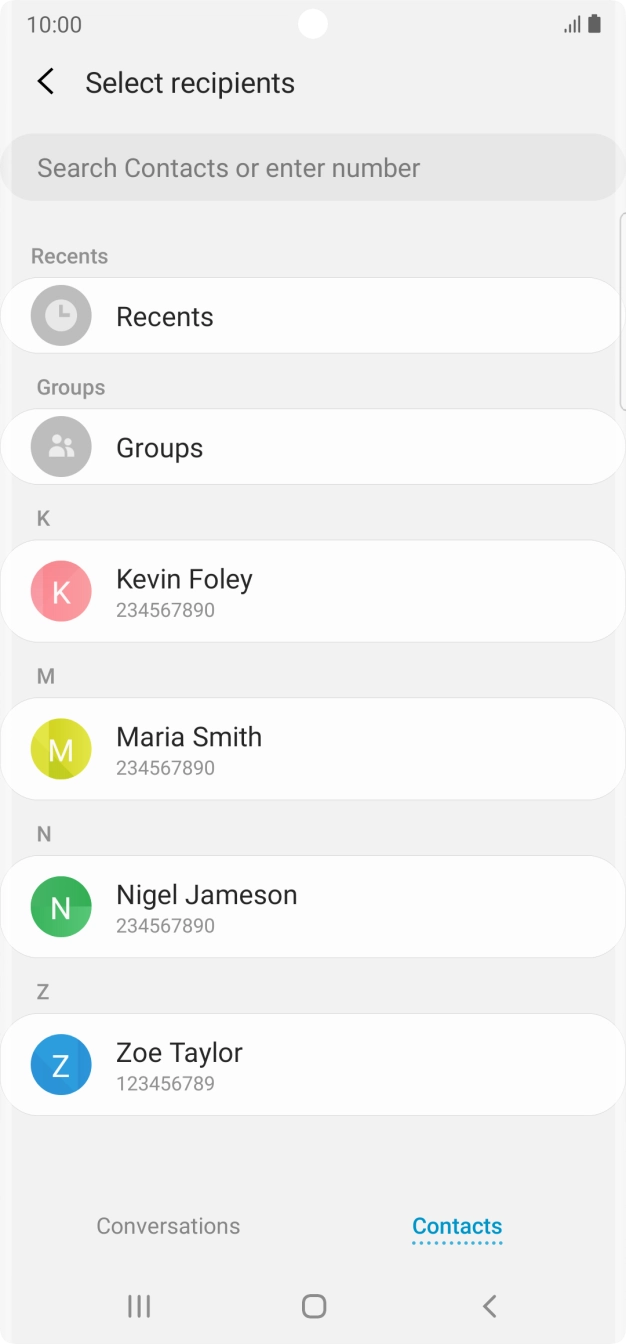Tap the back arrow next to Select recipients

pyautogui.click(x=45, y=82)
